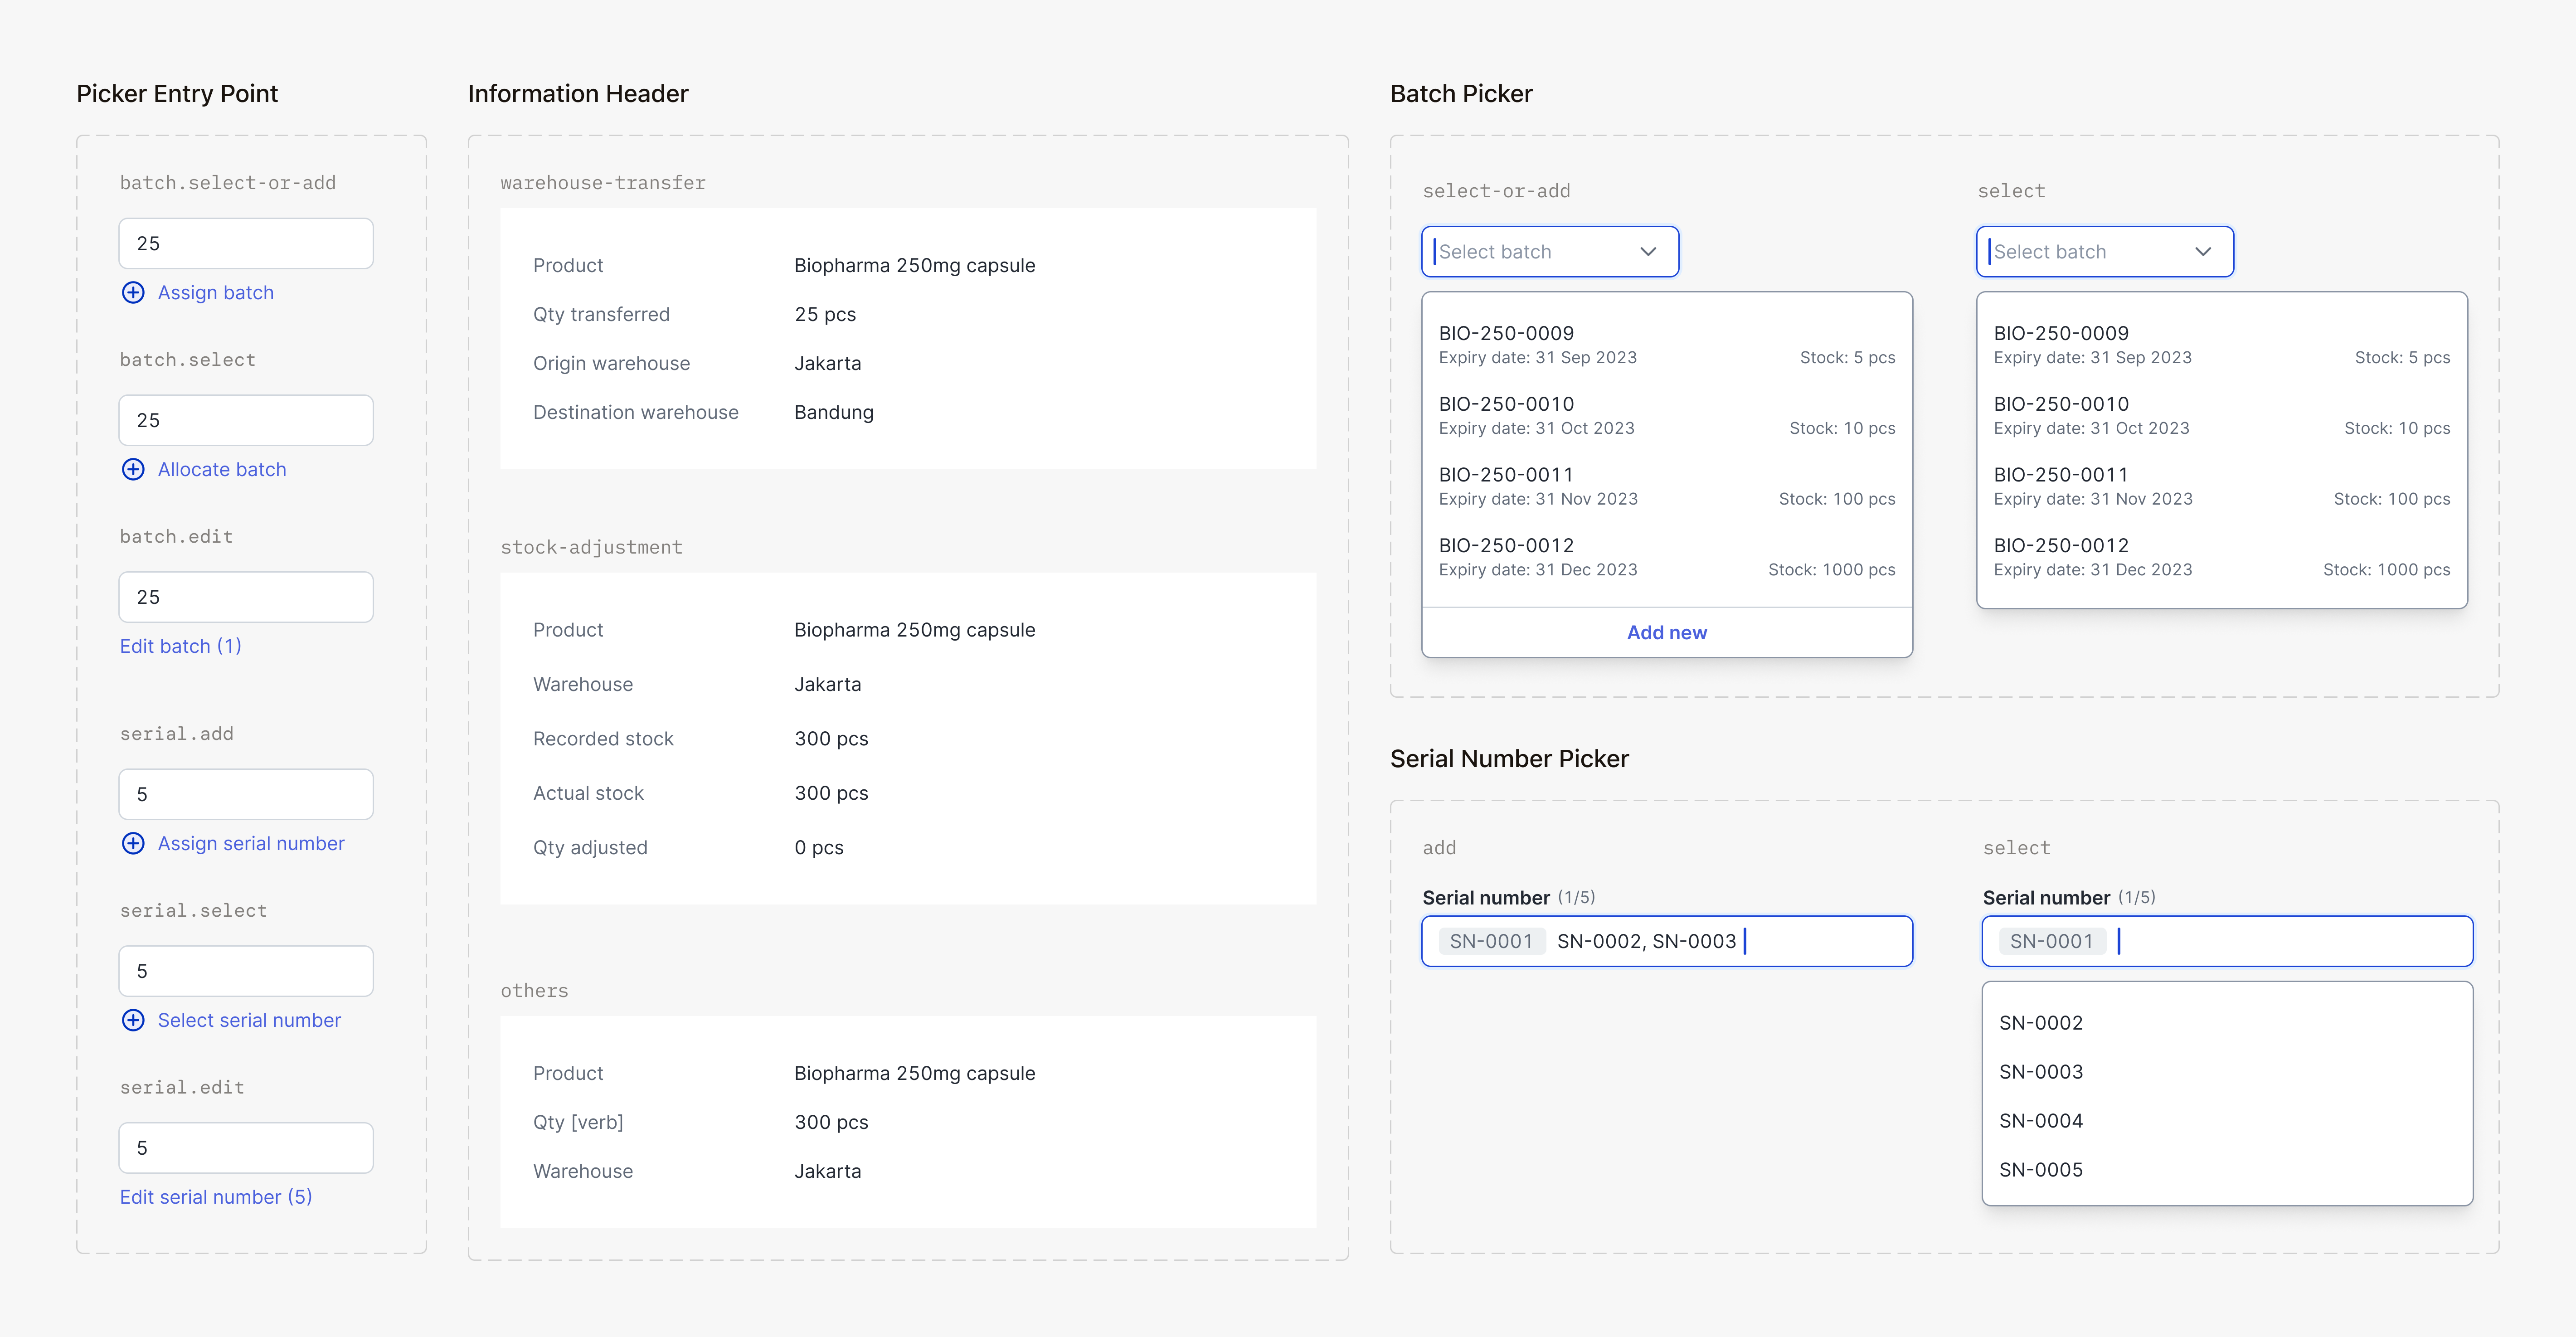2576x1337 pixels.
Task: Click the Destination warehouse value Bandung
Action: click(x=834, y=412)
